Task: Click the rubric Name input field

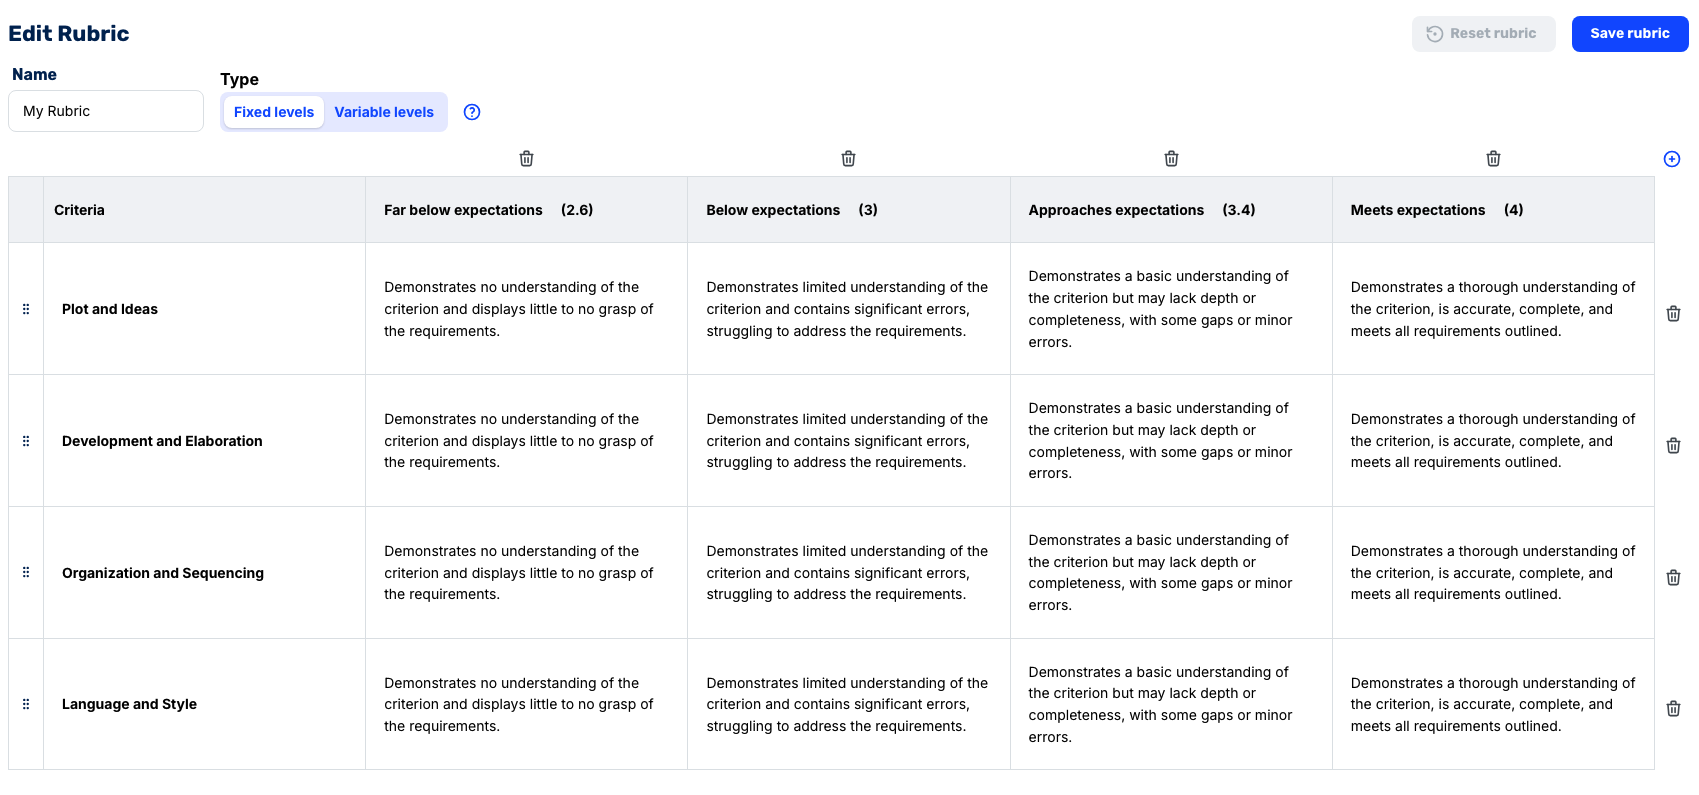Action: (105, 111)
